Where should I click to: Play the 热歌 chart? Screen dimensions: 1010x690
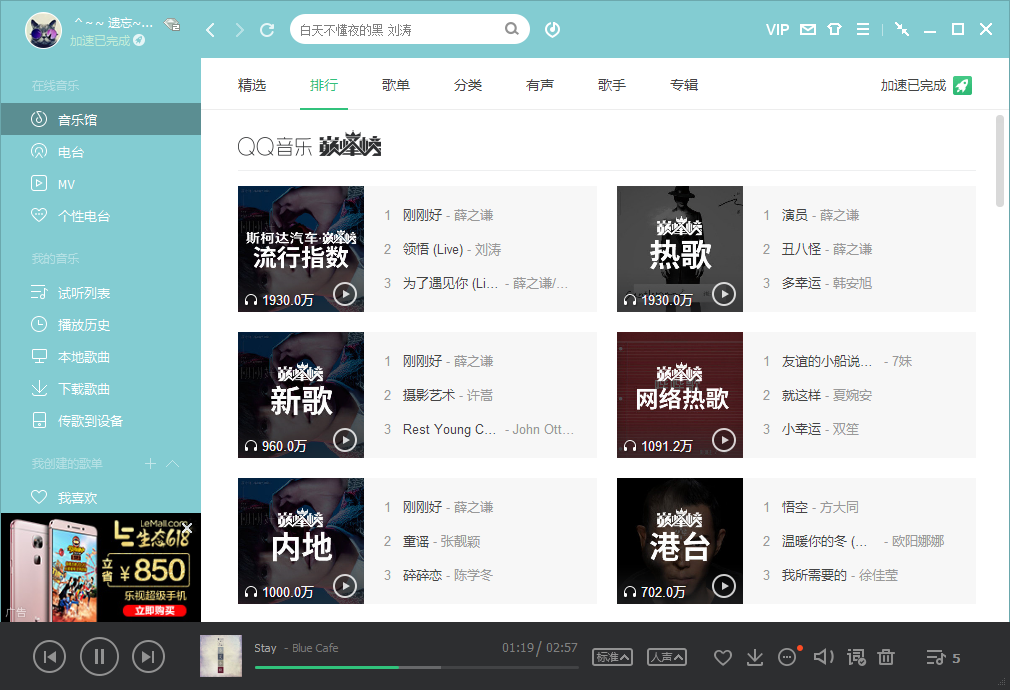point(724,294)
